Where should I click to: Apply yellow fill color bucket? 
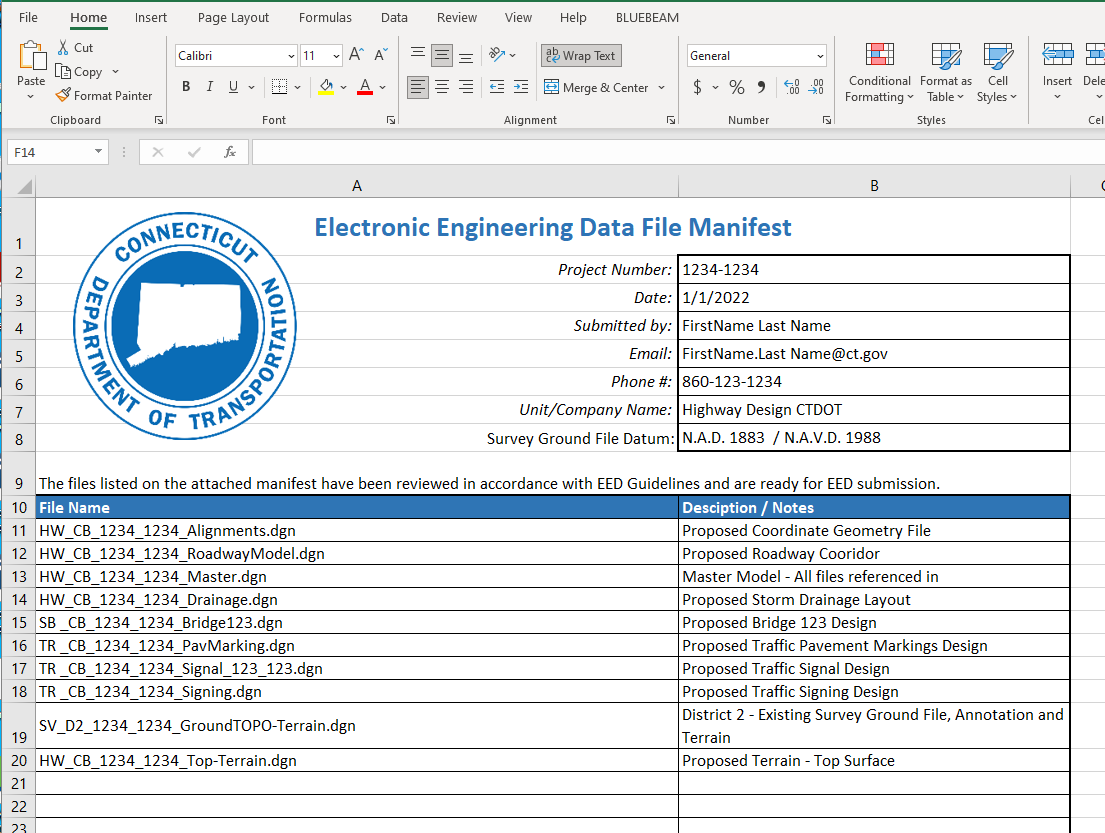point(326,87)
